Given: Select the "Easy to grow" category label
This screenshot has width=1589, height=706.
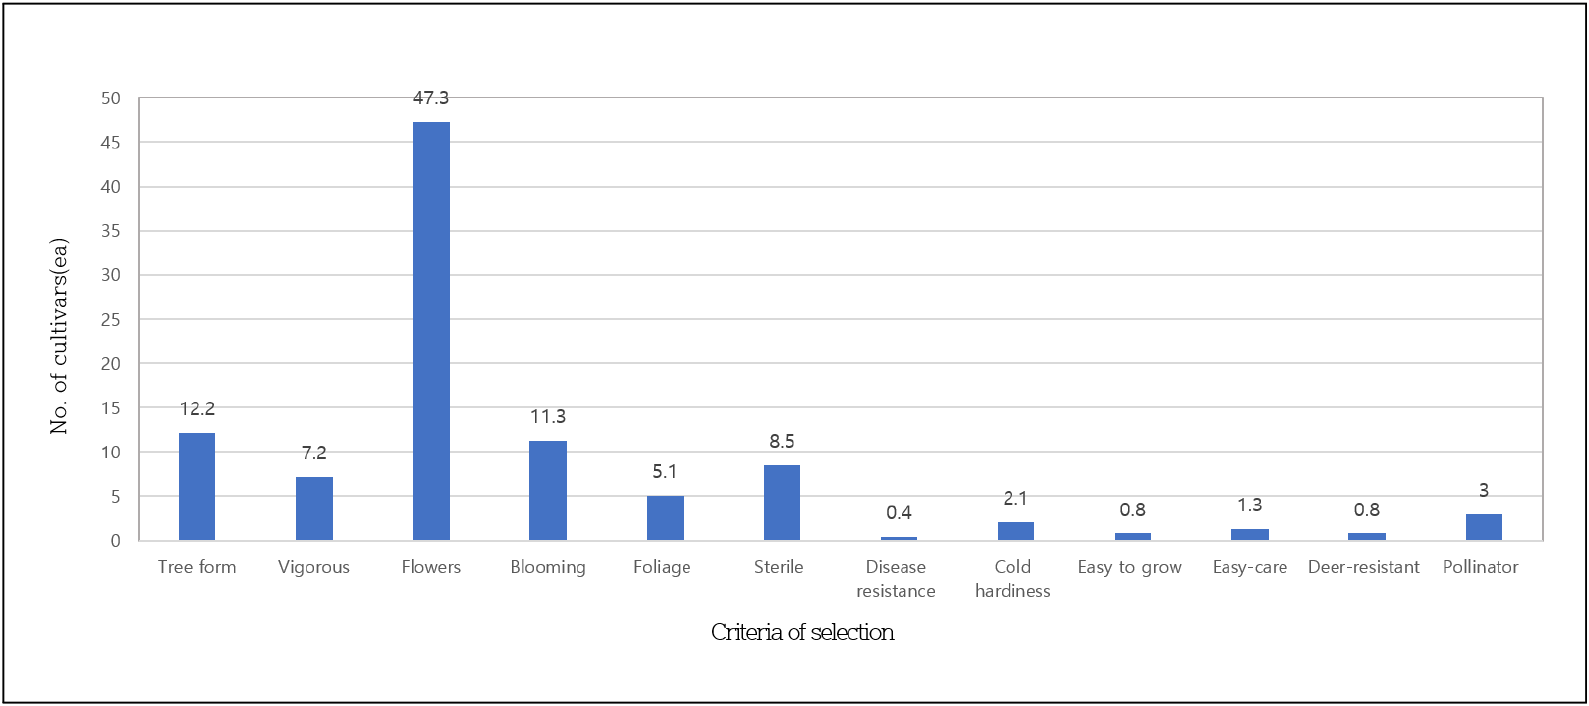Looking at the screenshot, I should [1130, 567].
